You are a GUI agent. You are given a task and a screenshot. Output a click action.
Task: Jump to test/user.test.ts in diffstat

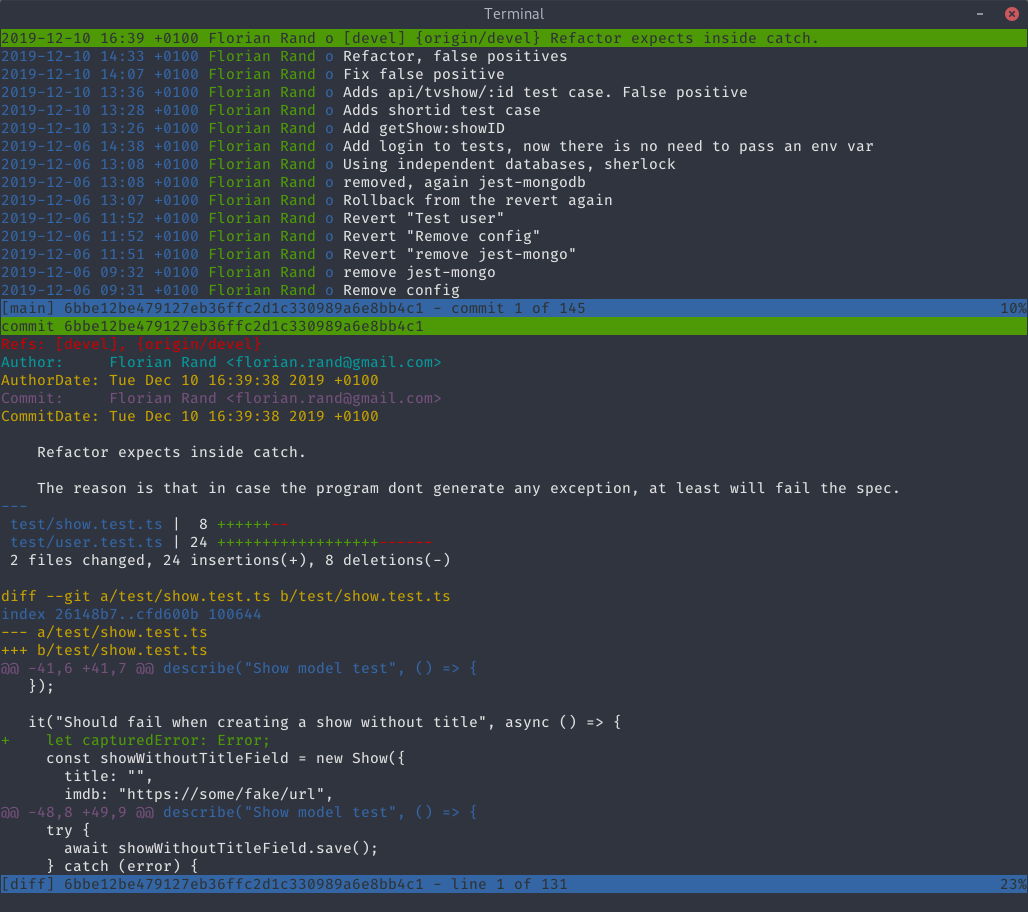[85, 542]
